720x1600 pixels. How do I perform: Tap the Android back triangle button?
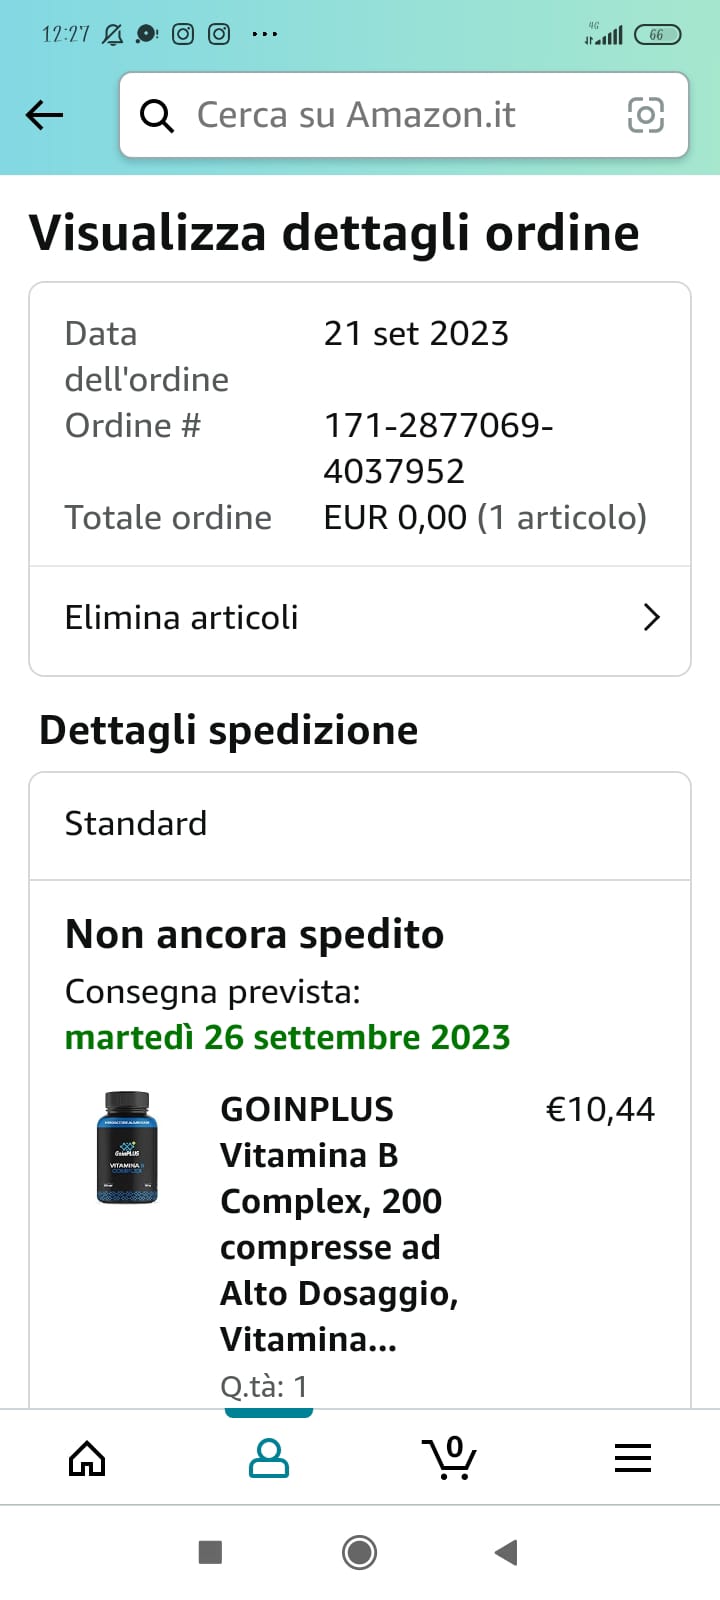(506, 1552)
